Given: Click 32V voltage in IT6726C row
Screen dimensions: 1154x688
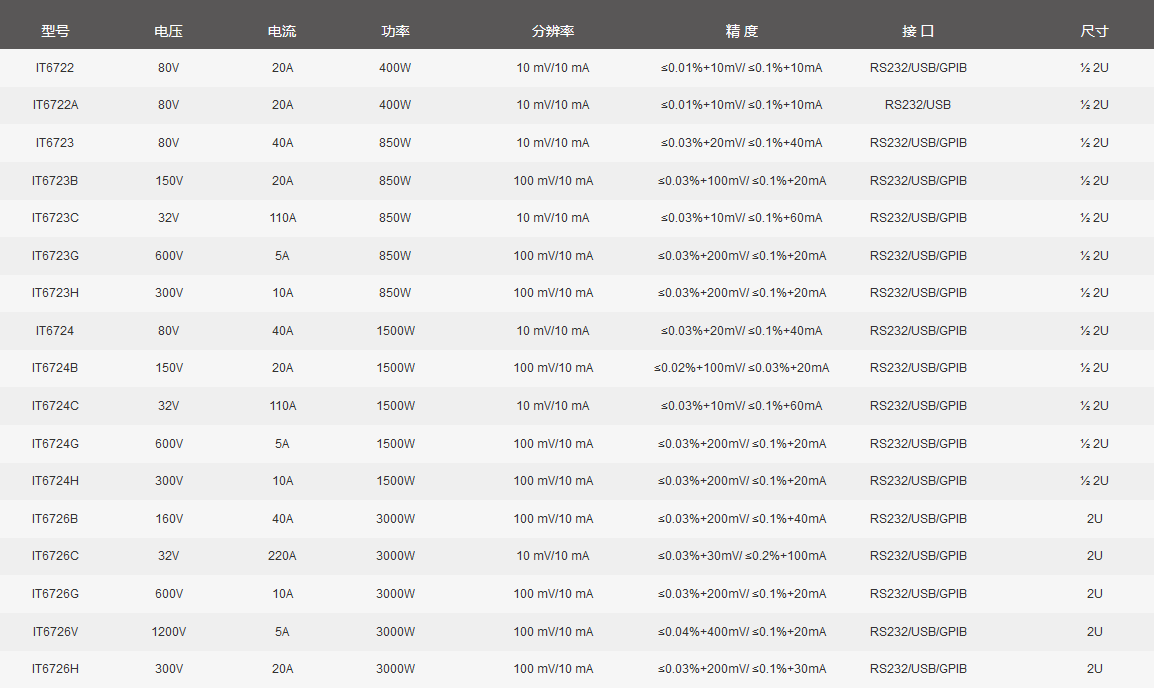Looking at the screenshot, I should (x=169, y=556).
